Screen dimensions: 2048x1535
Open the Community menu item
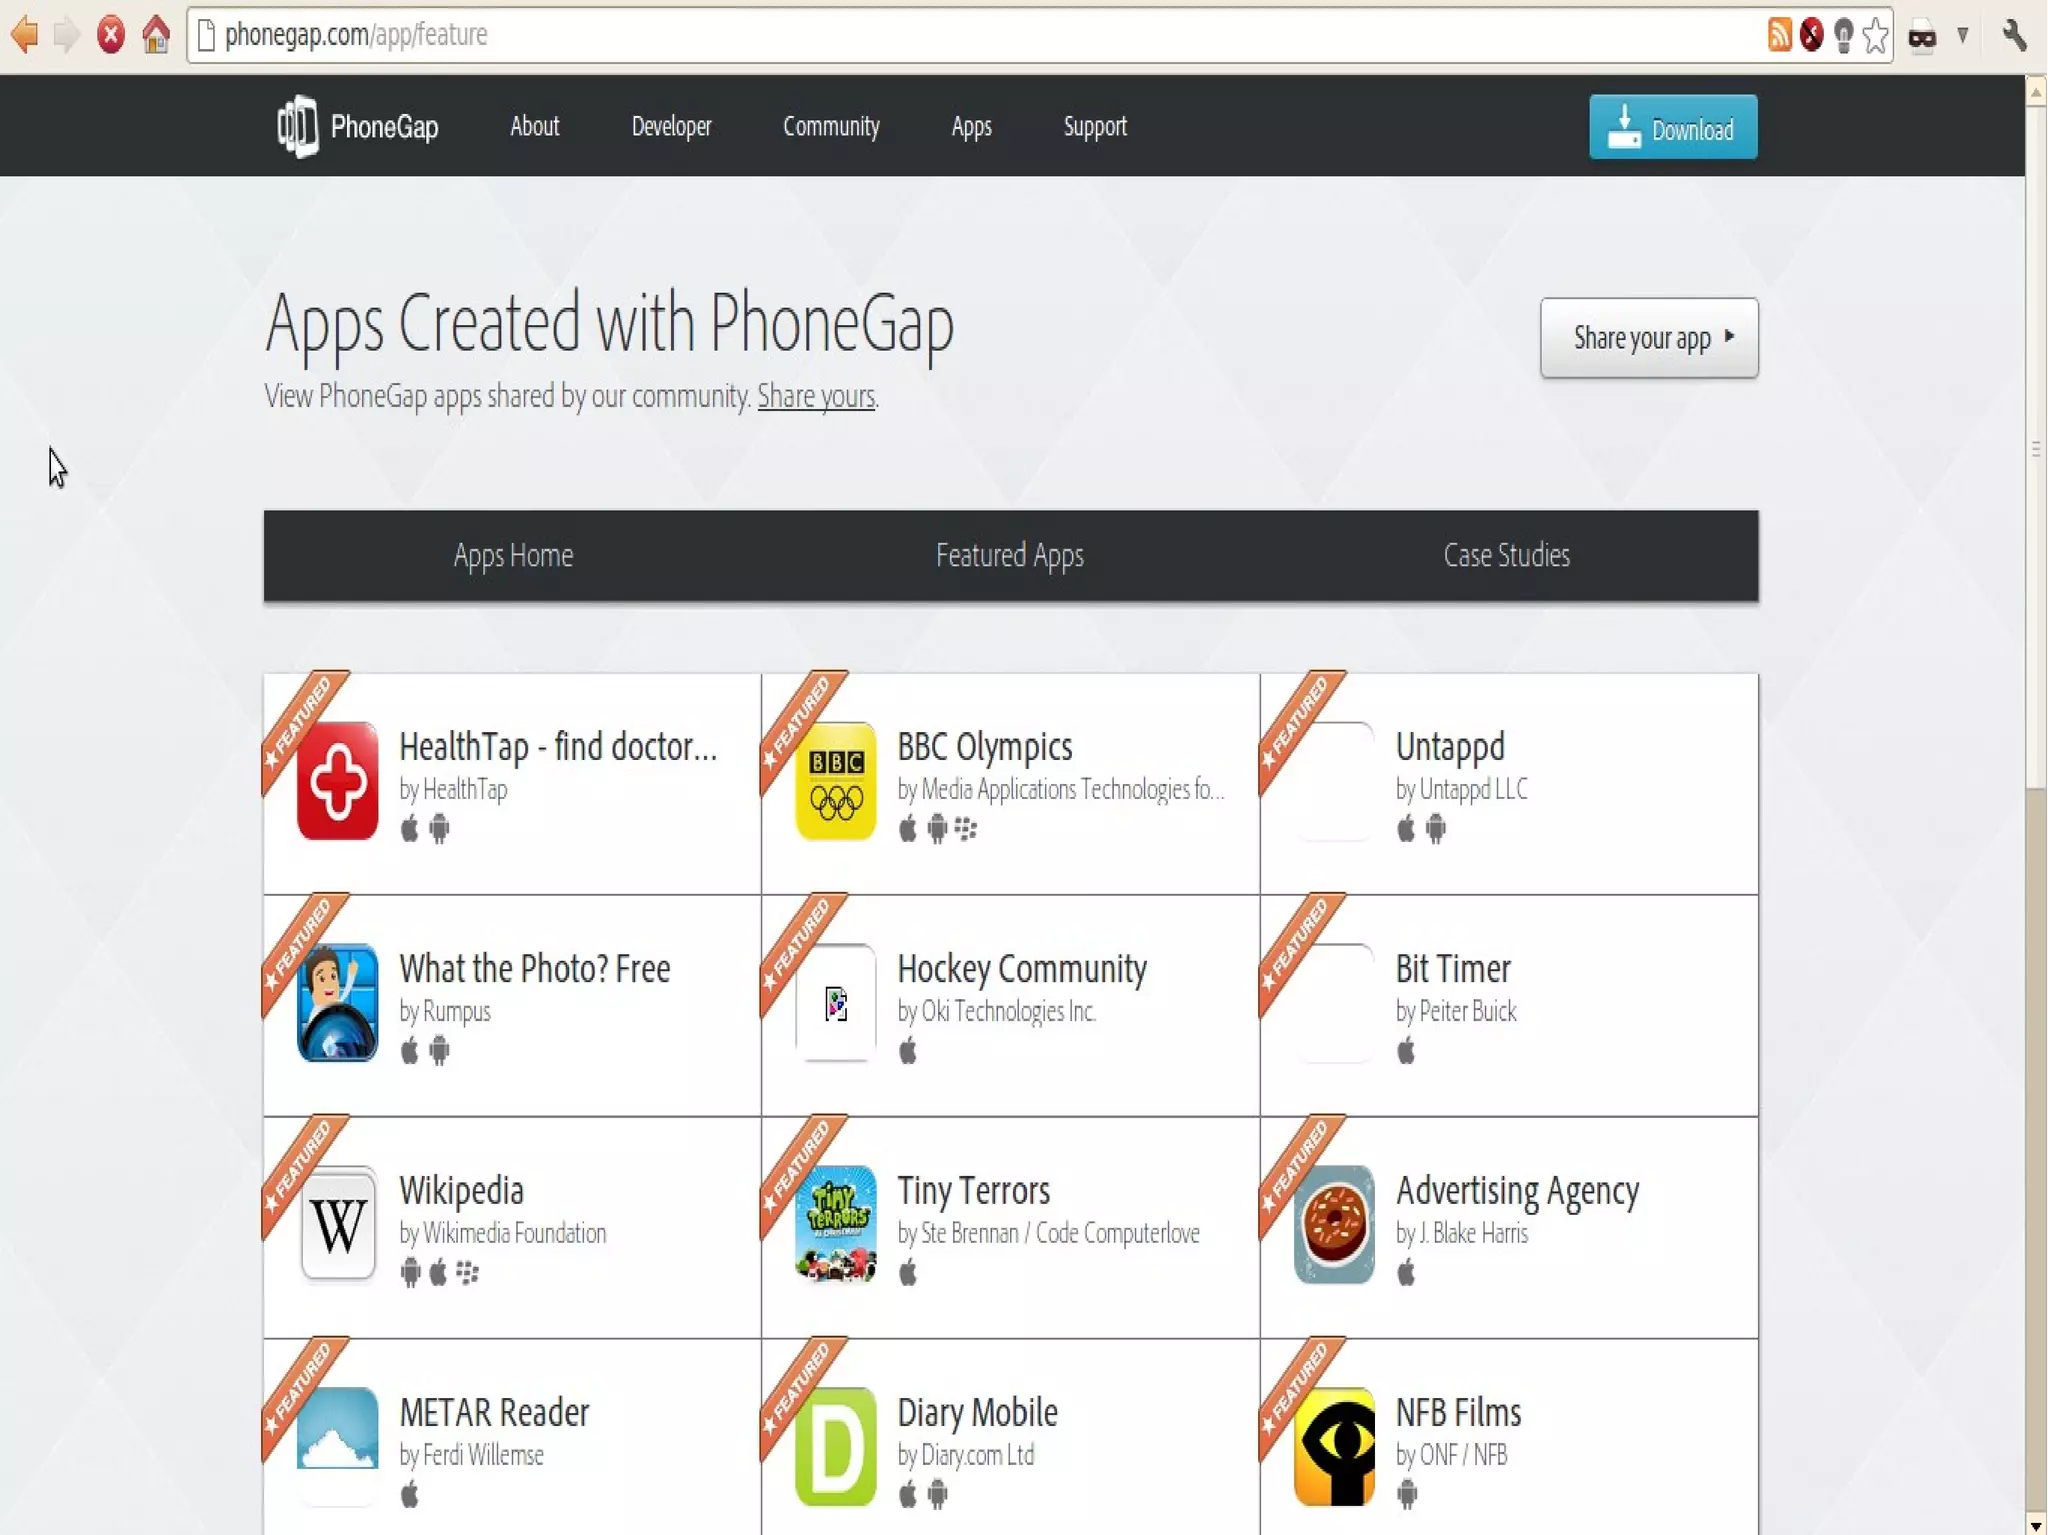pos(831,127)
